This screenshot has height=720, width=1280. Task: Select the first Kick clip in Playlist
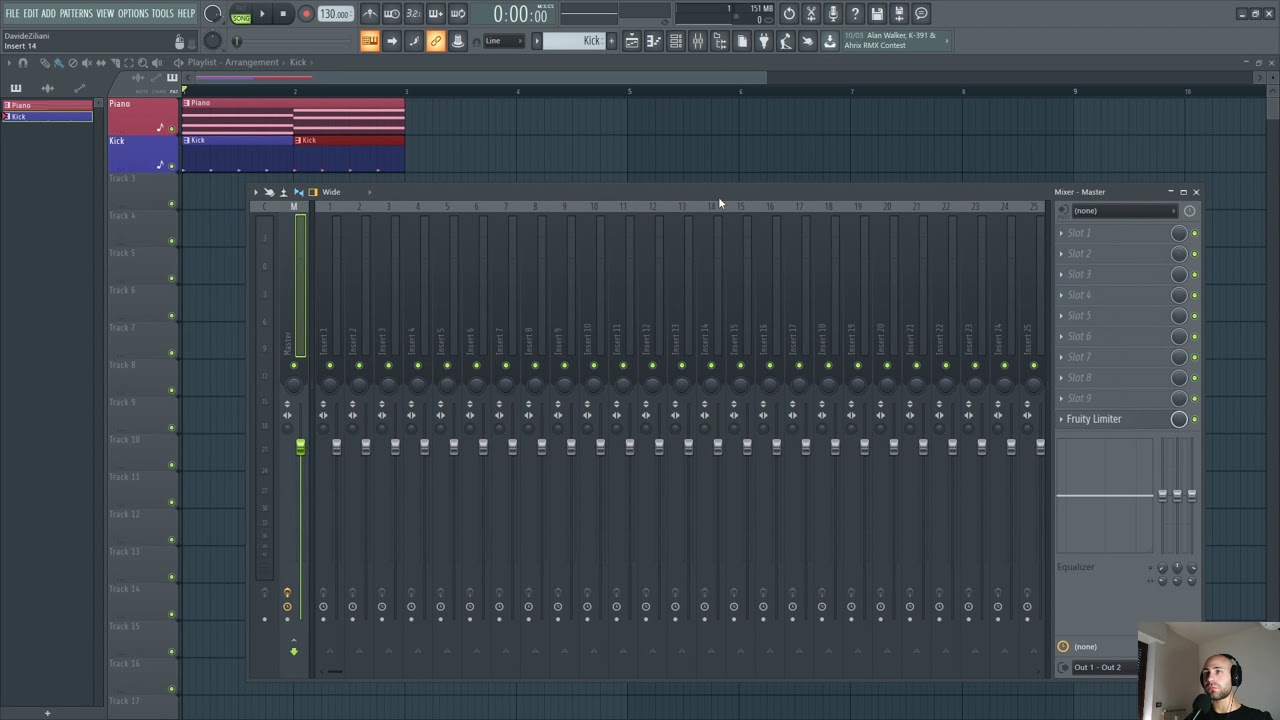(237, 154)
